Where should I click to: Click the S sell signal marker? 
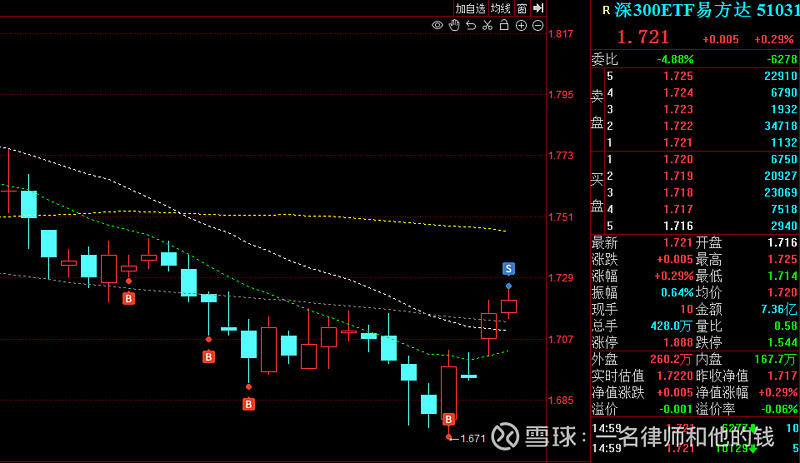click(x=508, y=269)
